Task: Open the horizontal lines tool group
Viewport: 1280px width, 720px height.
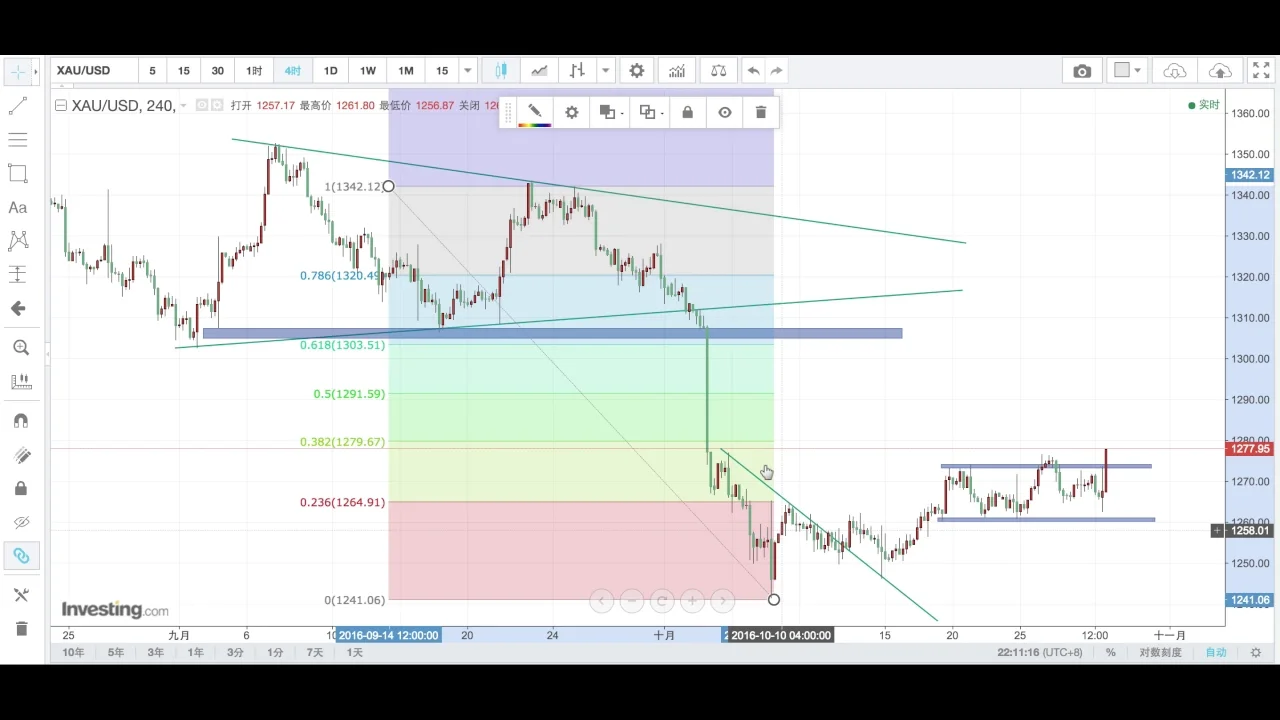Action: tap(18, 139)
